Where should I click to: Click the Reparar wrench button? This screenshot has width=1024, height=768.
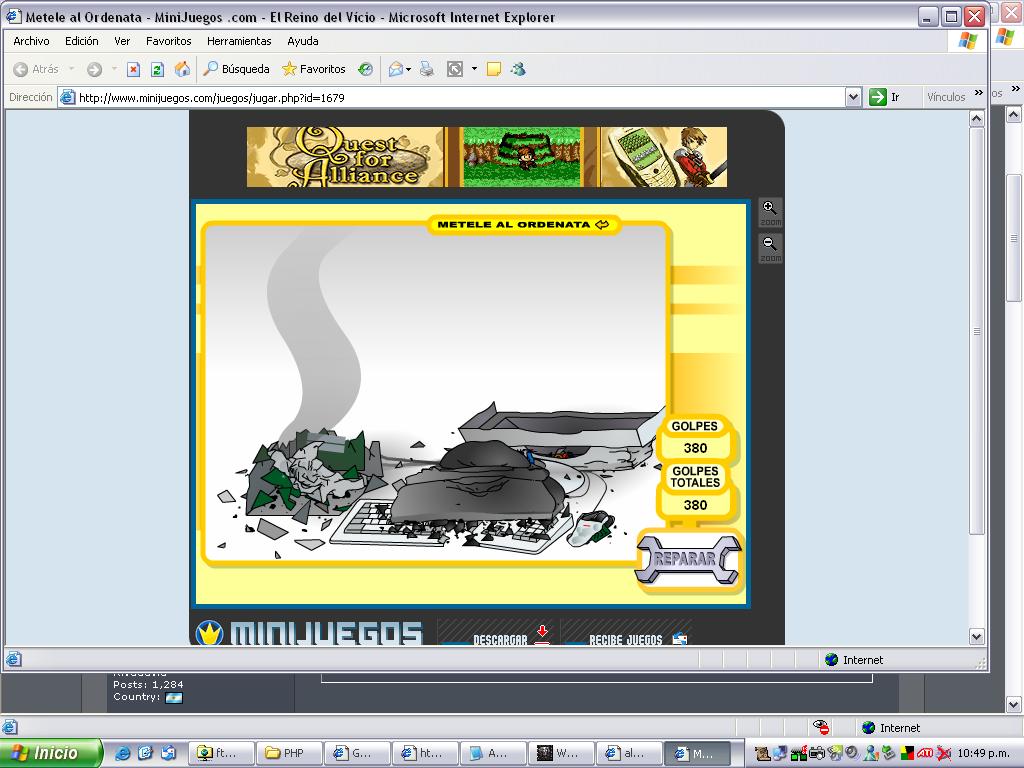point(688,559)
